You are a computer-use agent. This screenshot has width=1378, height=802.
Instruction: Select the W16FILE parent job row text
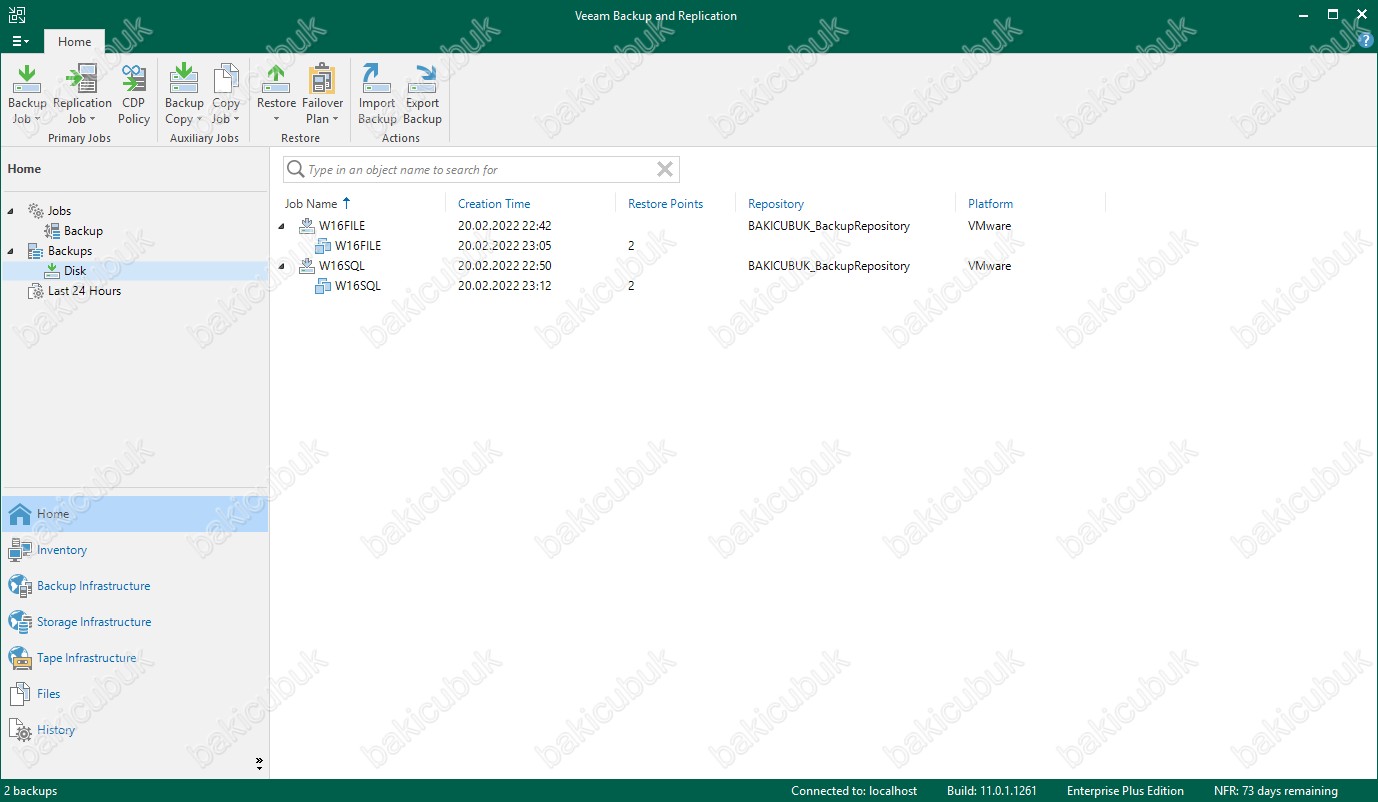[342, 226]
